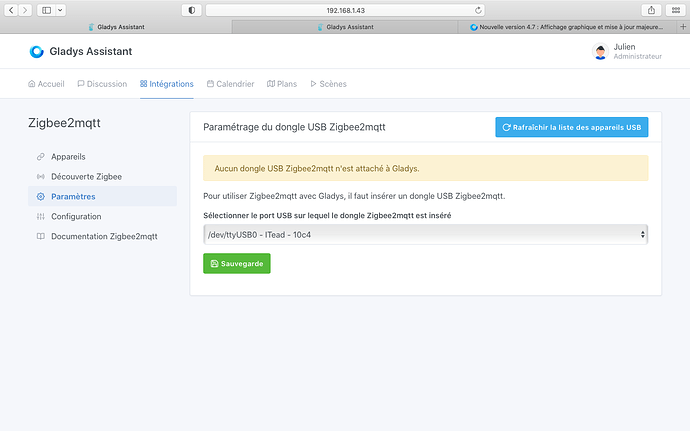Reload the page with refresh icon
This screenshot has height=431, width=690.
point(478,10)
